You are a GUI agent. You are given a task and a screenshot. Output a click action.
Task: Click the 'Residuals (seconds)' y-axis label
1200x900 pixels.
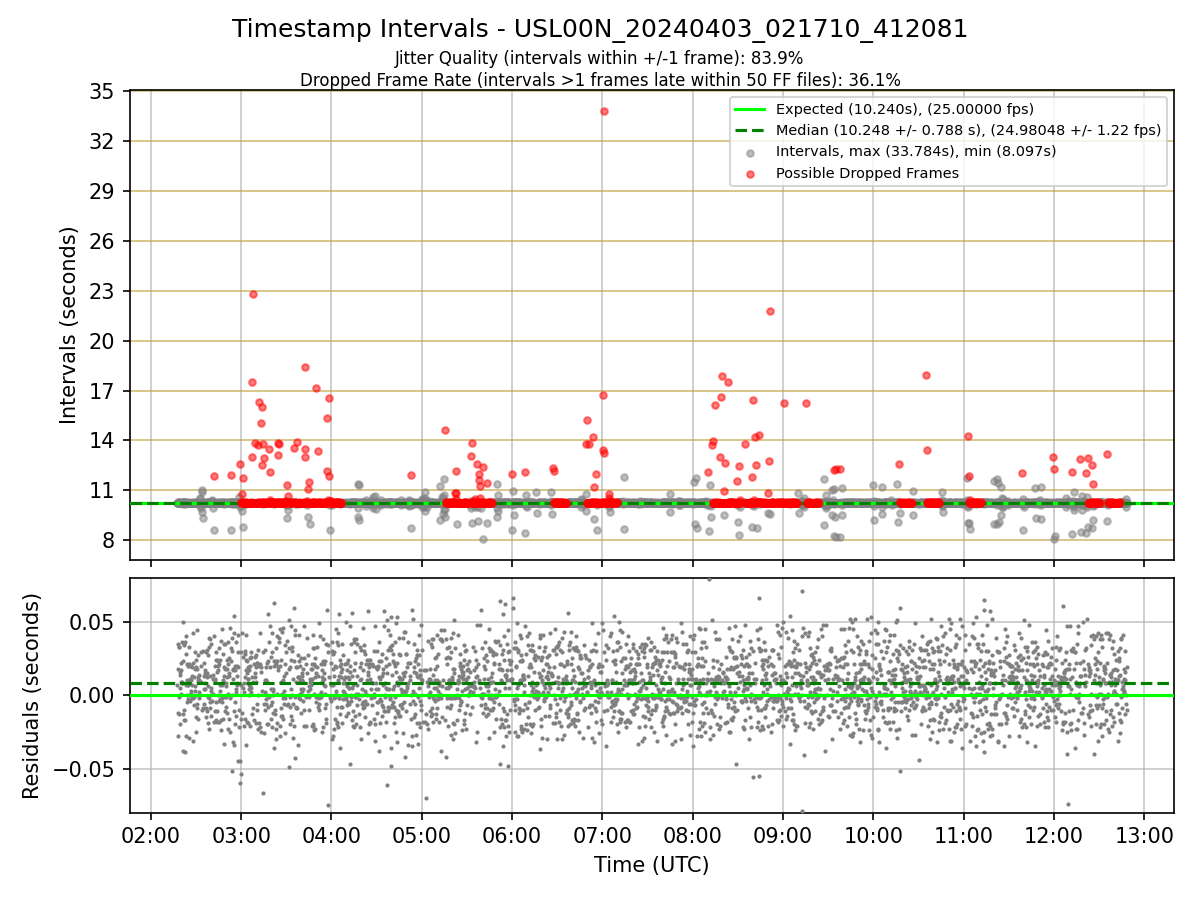31,696
